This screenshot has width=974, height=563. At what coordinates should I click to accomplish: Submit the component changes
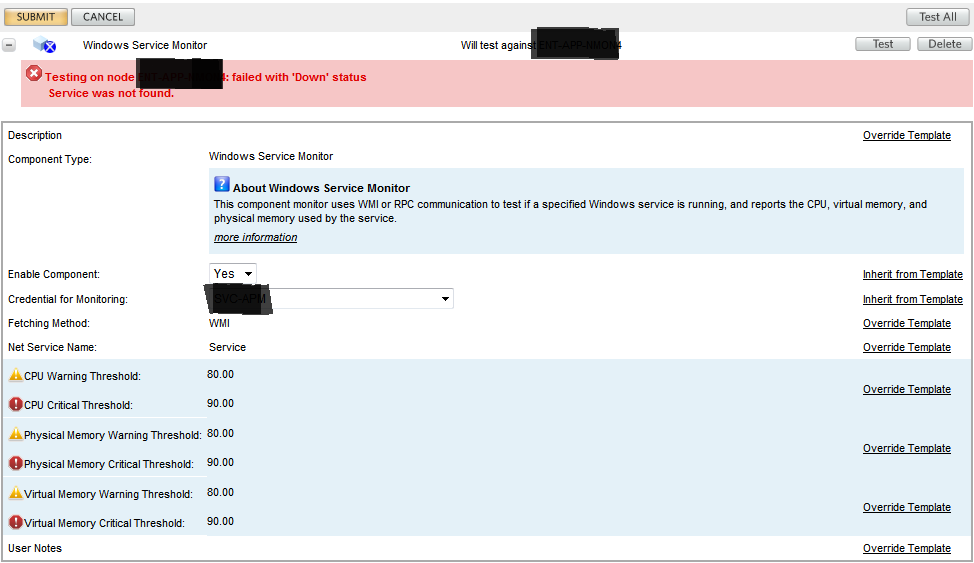click(x=35, y=17)
